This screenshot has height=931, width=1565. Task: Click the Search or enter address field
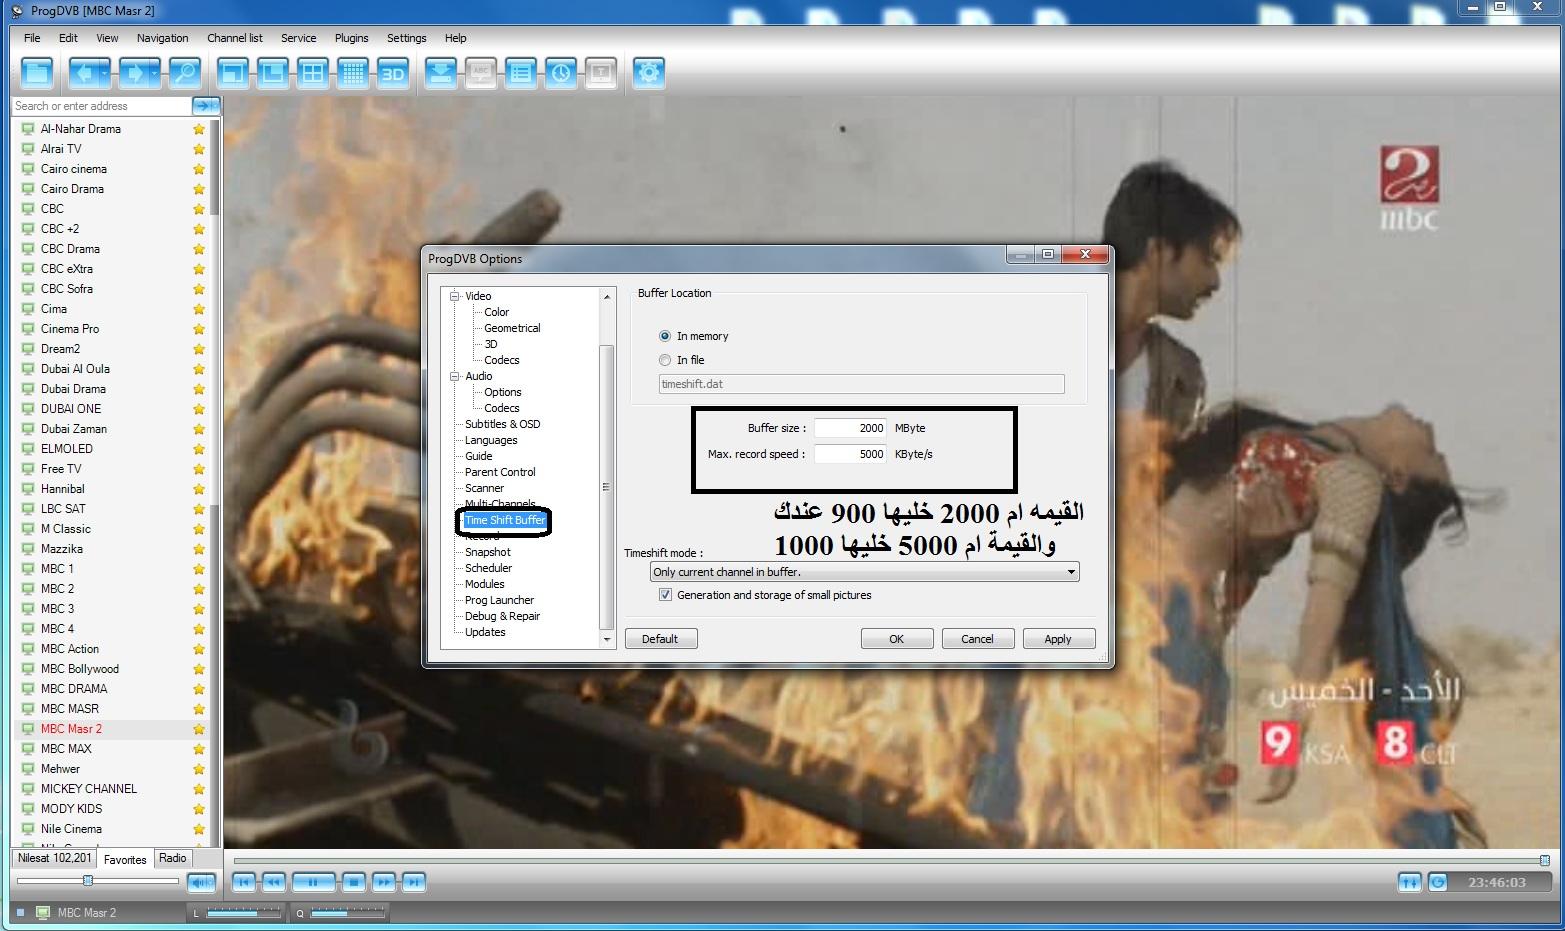101,106
